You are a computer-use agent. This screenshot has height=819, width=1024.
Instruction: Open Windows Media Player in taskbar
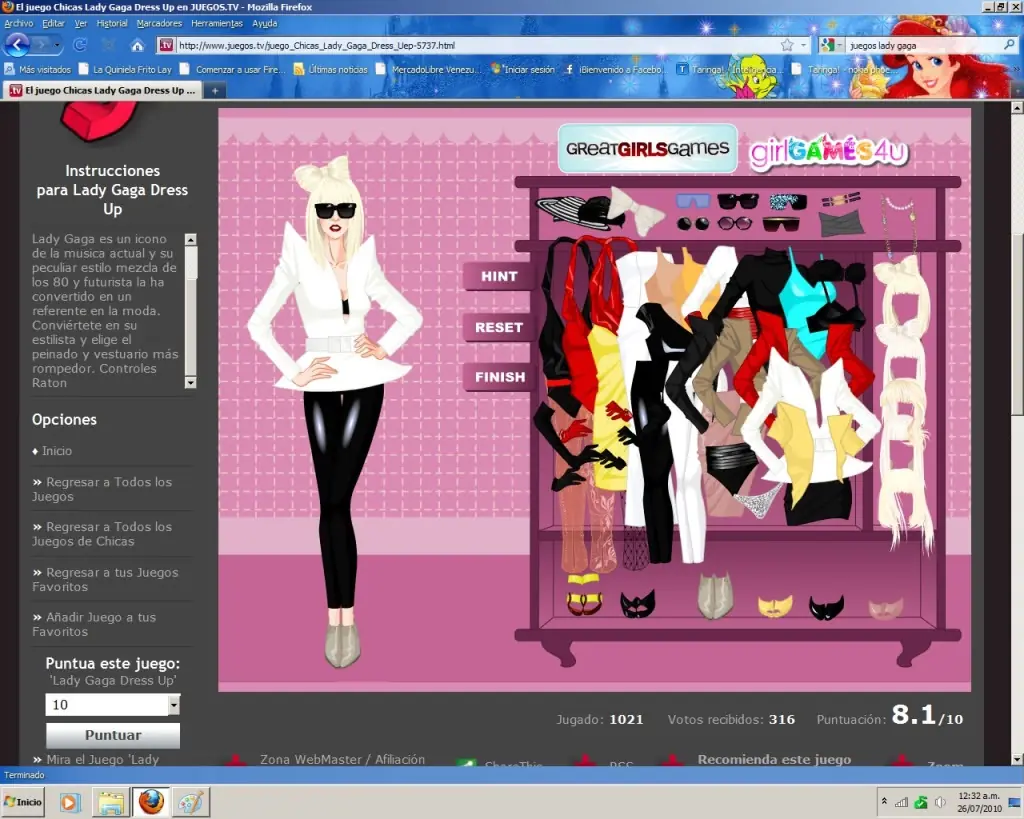point(71,802)
